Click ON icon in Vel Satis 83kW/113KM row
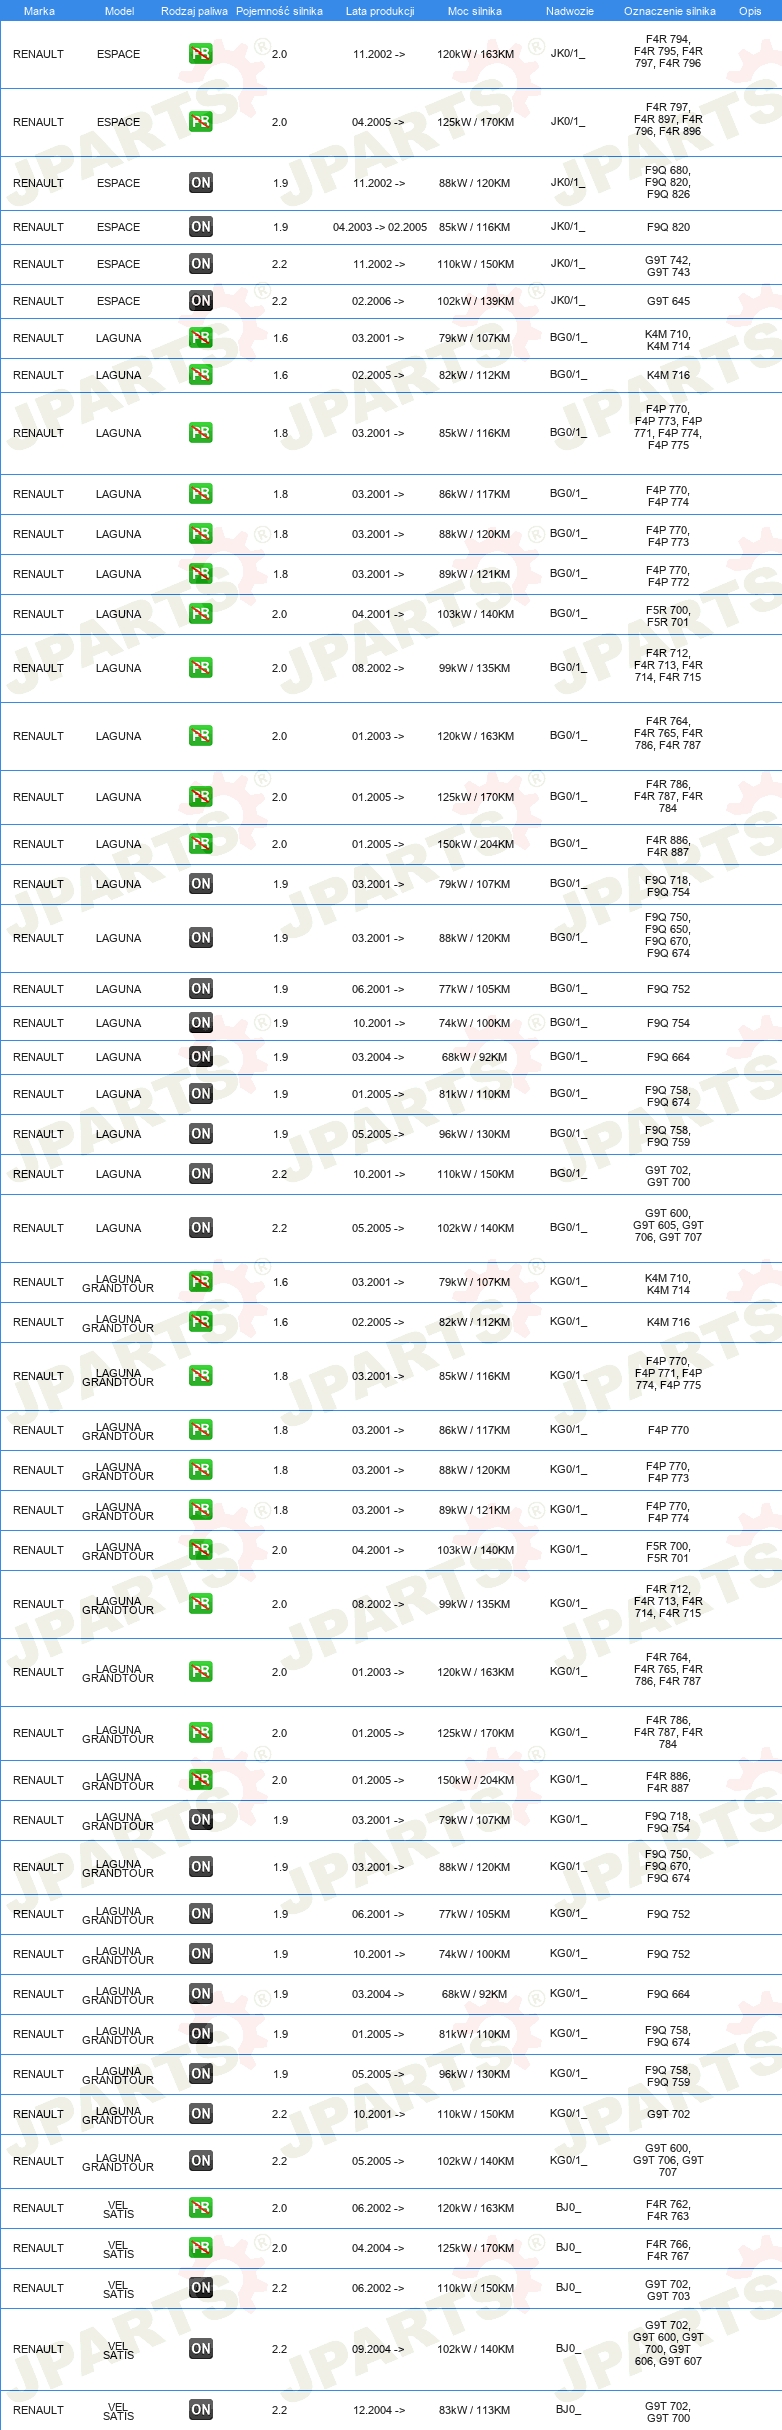This screenshot has height=2430, width=782. coord(201,2410)
